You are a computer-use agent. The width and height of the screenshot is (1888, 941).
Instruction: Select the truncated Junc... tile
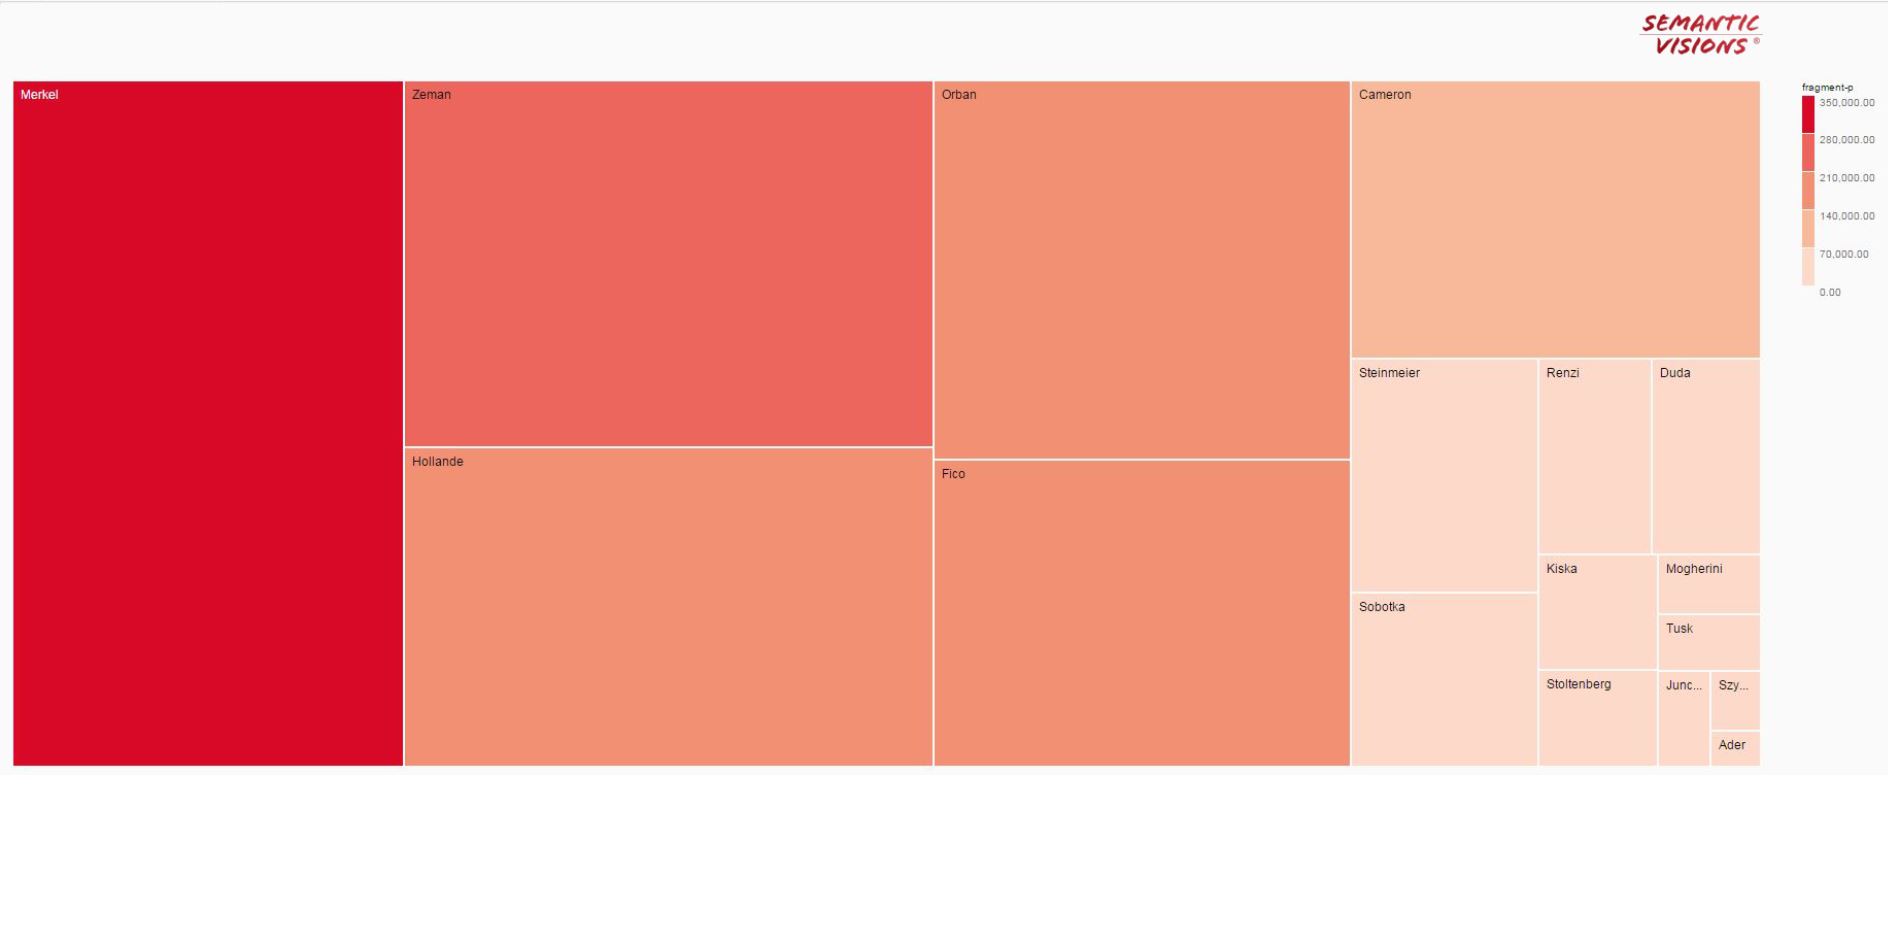click(1684, 718)
